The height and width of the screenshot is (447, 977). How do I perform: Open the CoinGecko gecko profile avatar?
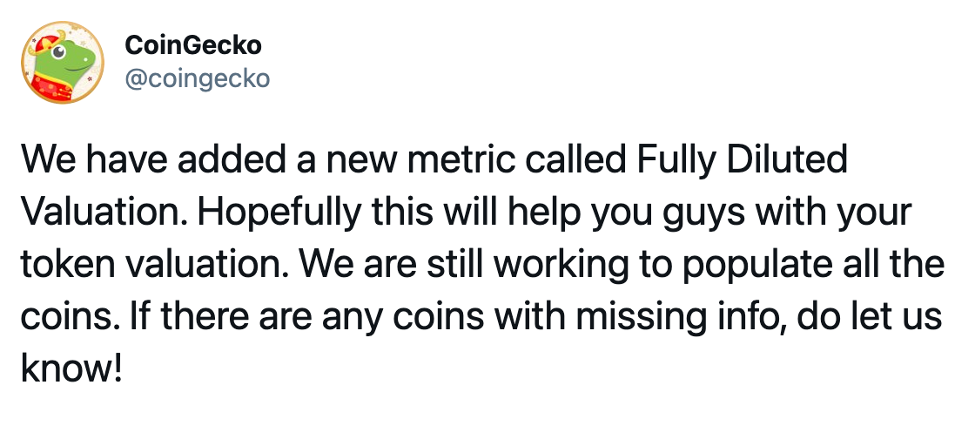point(62,62)
